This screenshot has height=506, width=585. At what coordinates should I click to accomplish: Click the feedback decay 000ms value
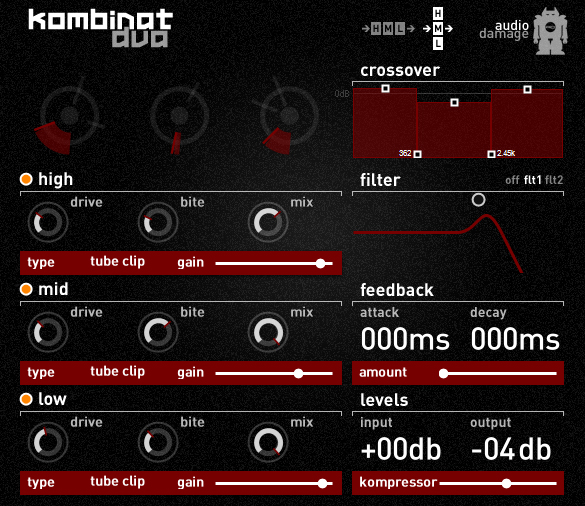(515, 339)
